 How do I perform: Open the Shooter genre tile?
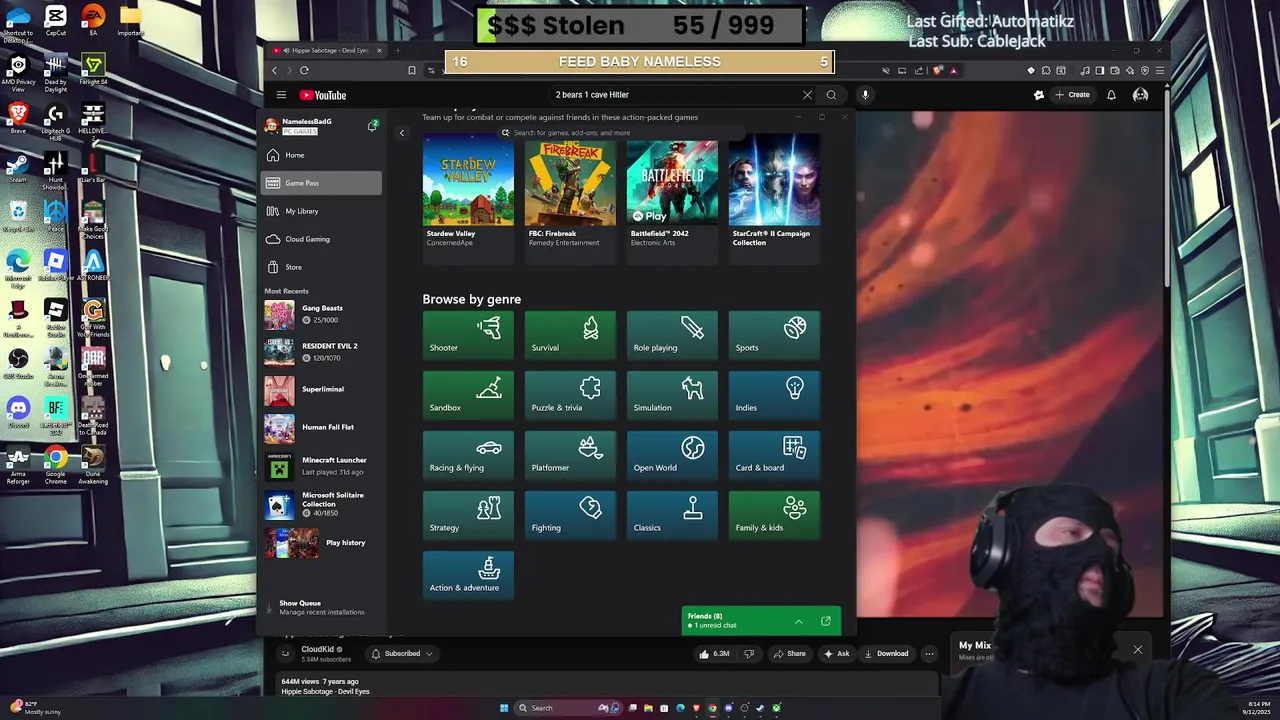pos(468,335)
